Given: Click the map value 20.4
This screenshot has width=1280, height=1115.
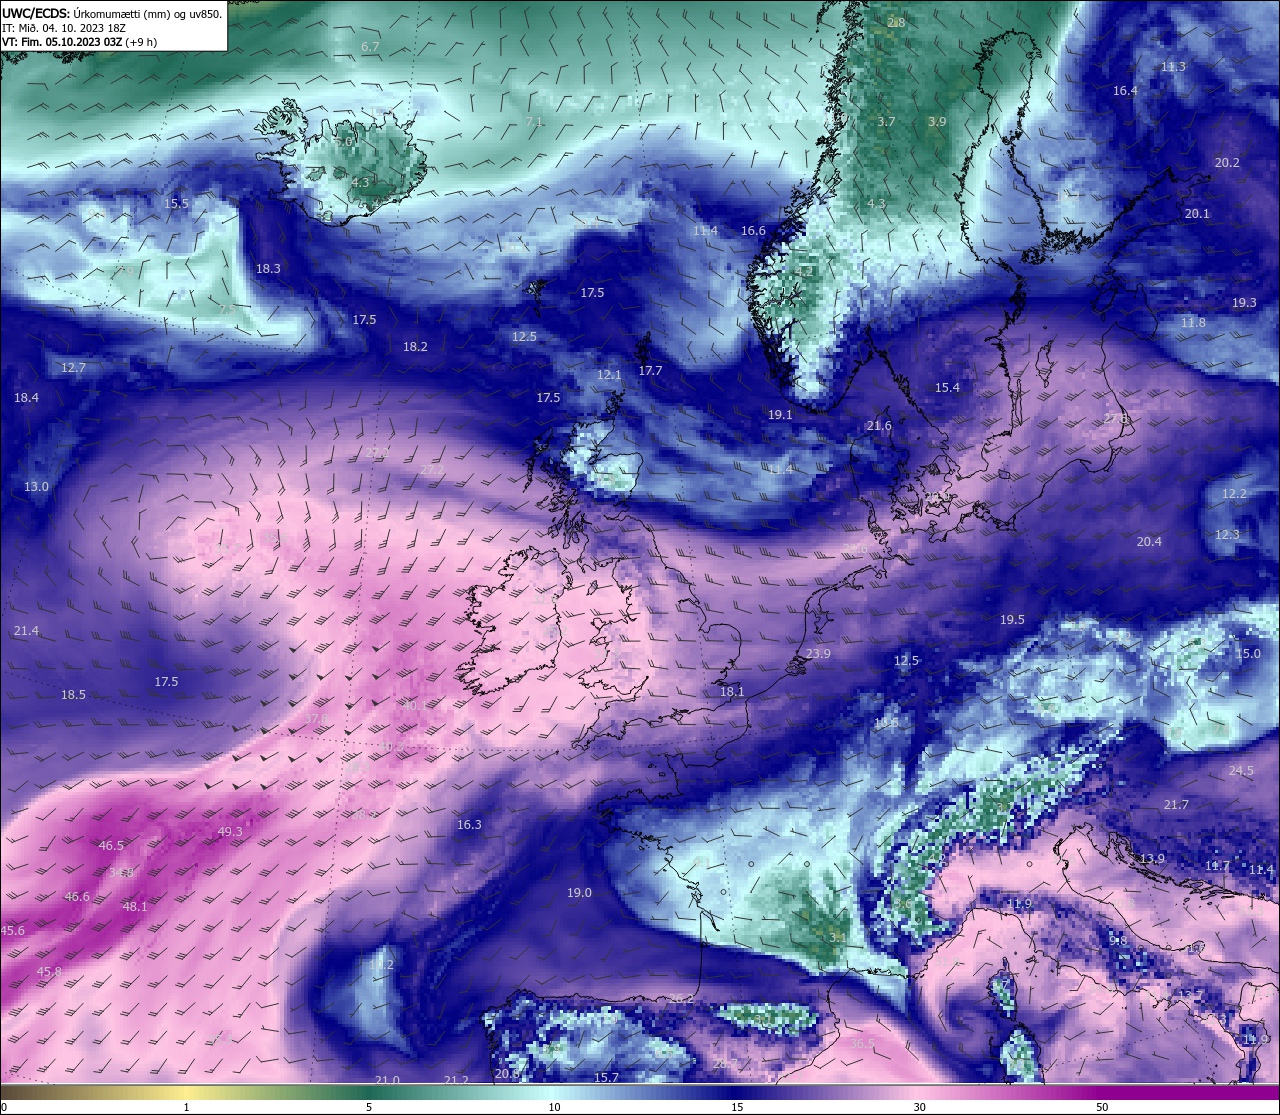Looking at the screenshot, I should coord(1149,542).
